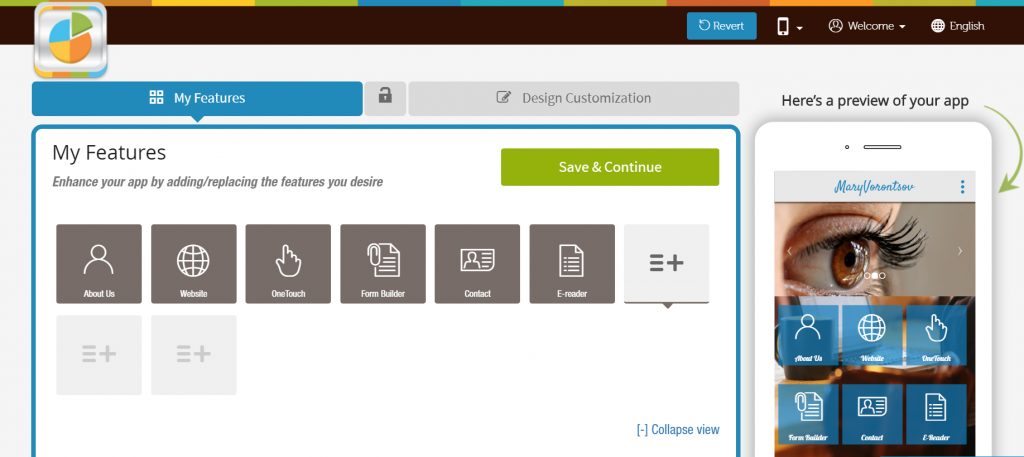Collapse the features view
The width and height of the screenshot is (1024, 457).
pyautogui.click(x=678, y=430)
